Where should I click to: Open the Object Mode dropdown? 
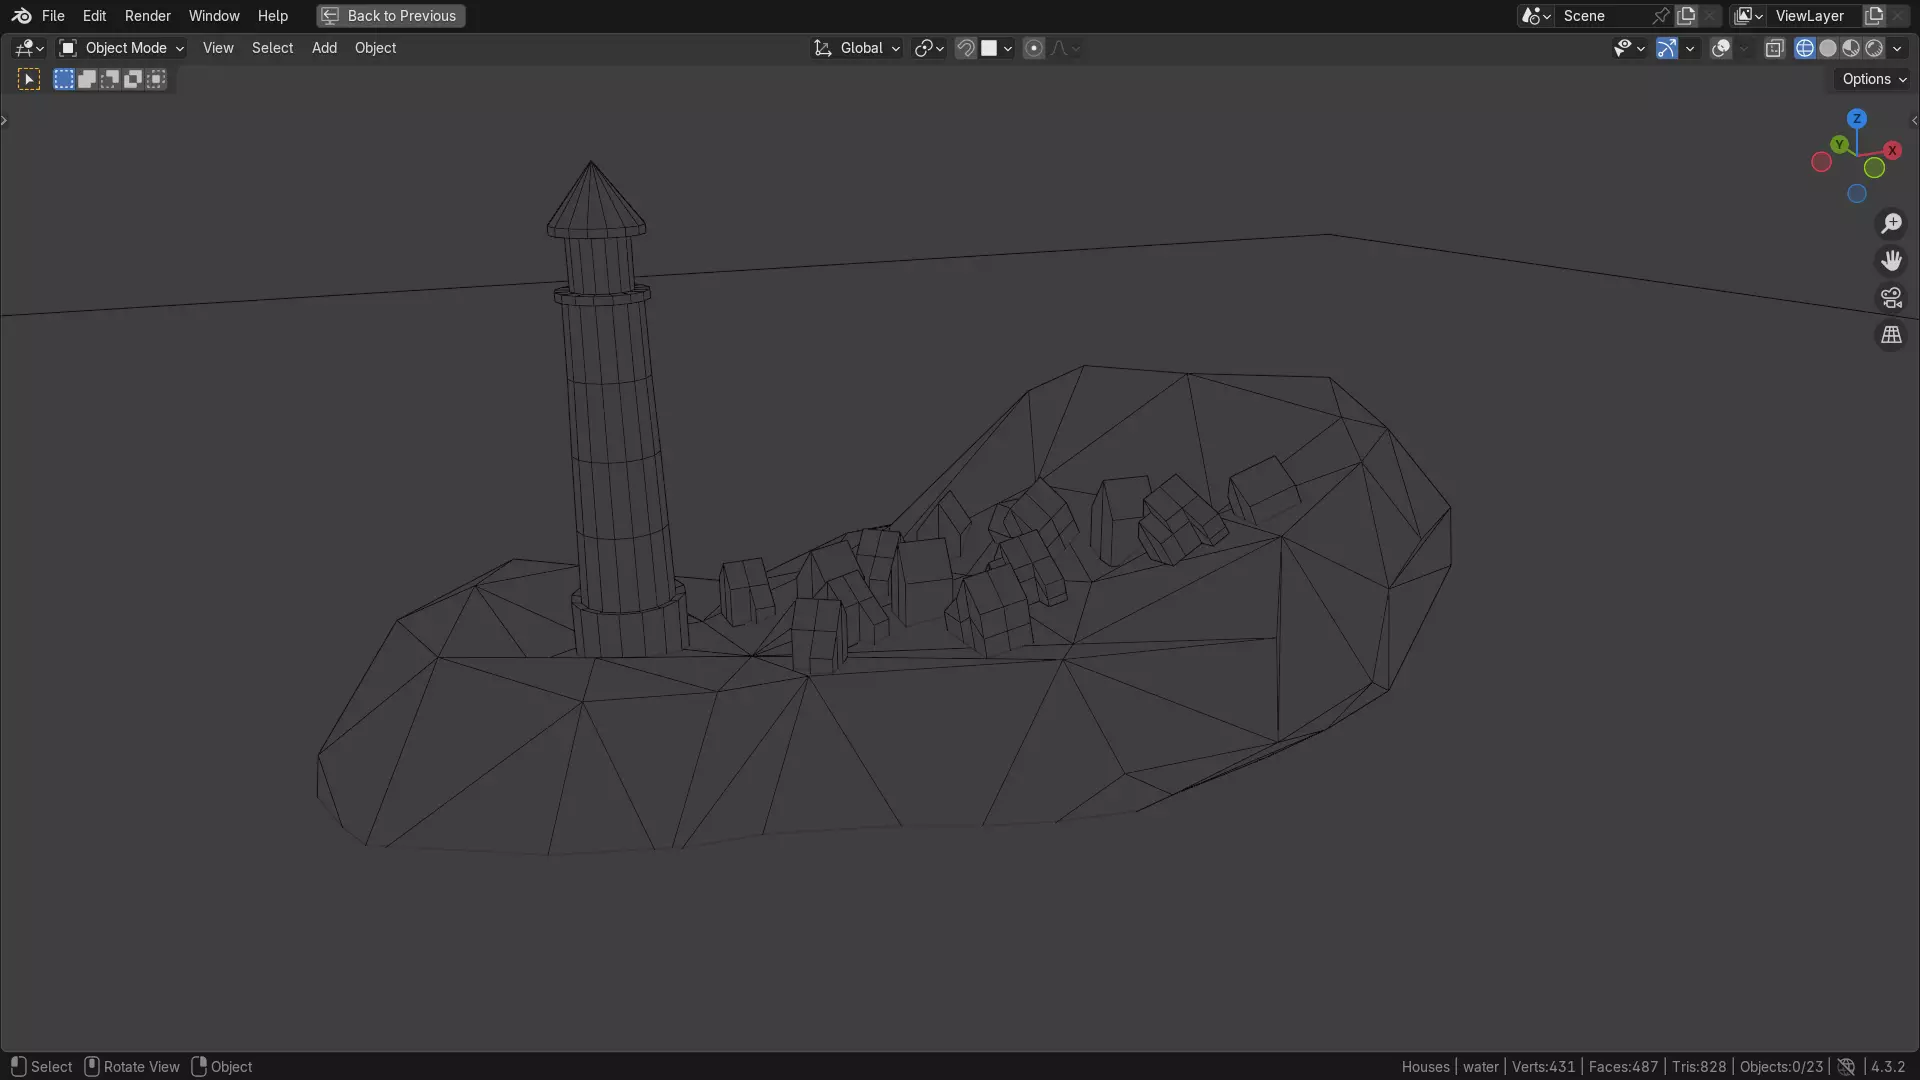coord(122,48)
